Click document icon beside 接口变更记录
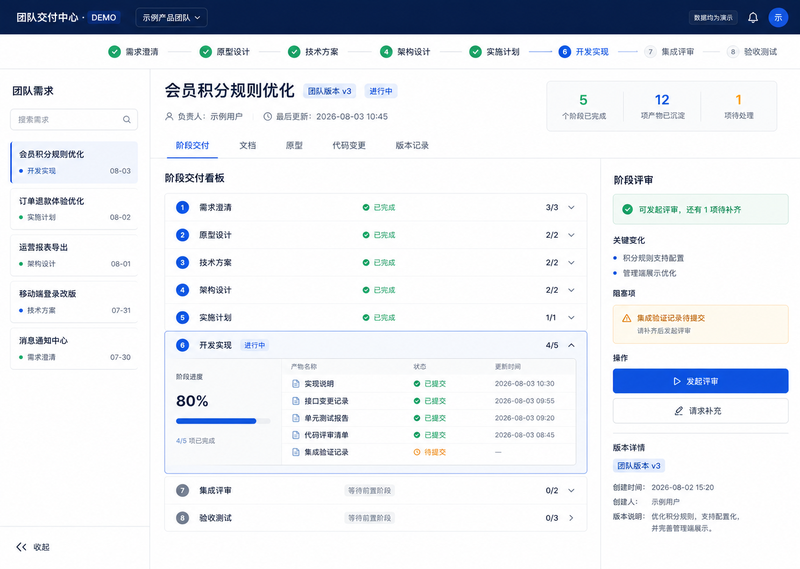 coord(295,401)
